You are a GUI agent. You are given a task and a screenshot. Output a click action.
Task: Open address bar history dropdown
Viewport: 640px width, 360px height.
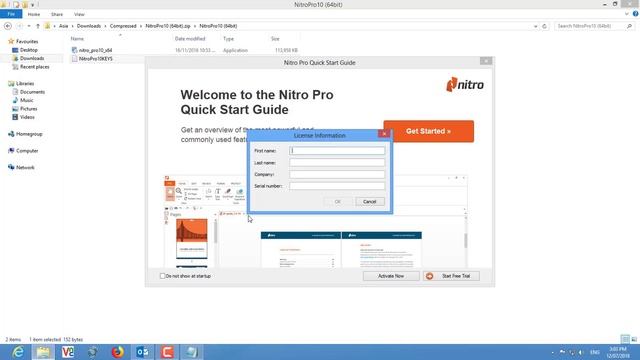click(x=536, y=26)
